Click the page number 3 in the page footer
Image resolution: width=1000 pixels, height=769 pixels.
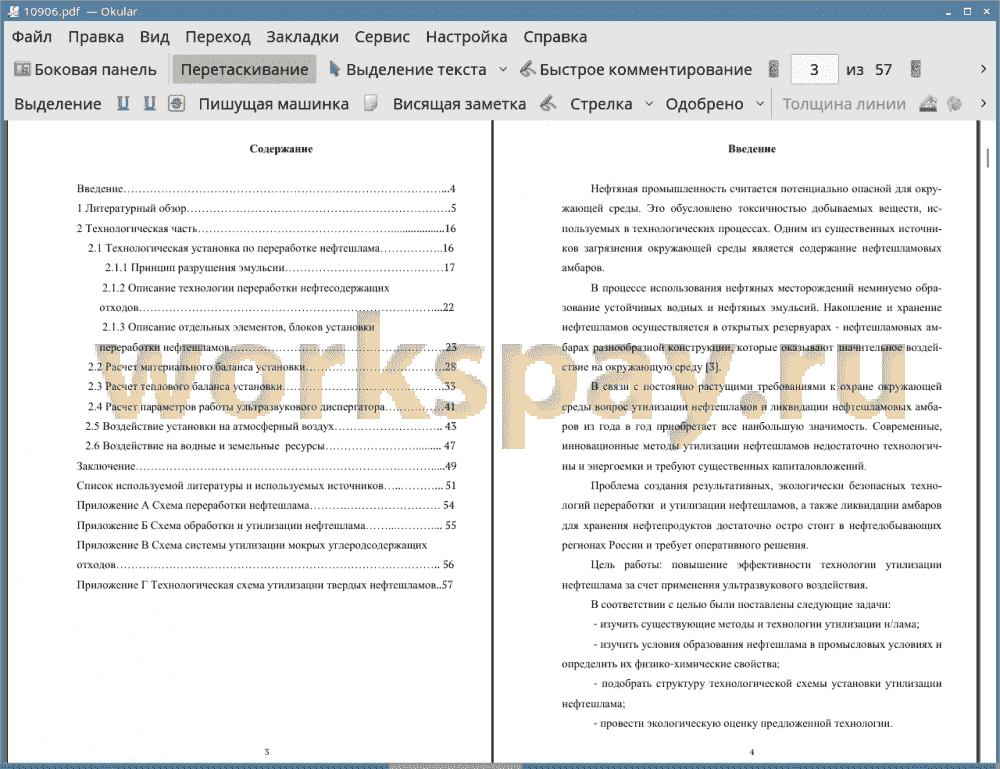267,752
